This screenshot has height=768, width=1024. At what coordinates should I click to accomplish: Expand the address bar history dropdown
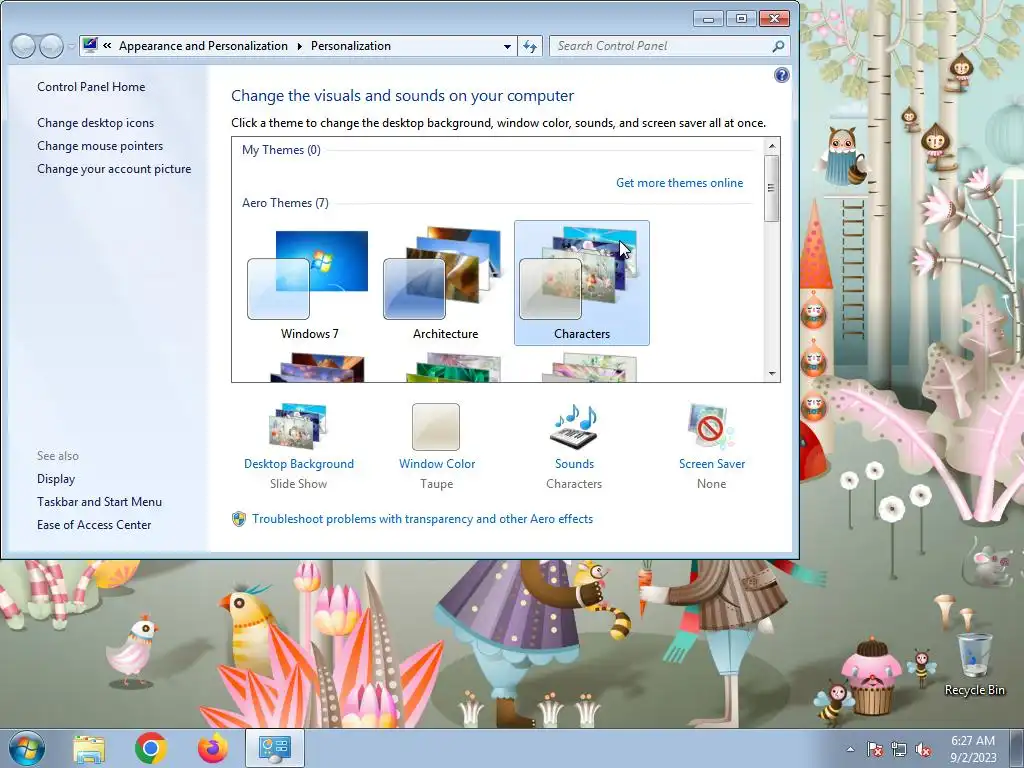(x=507, y=46)
